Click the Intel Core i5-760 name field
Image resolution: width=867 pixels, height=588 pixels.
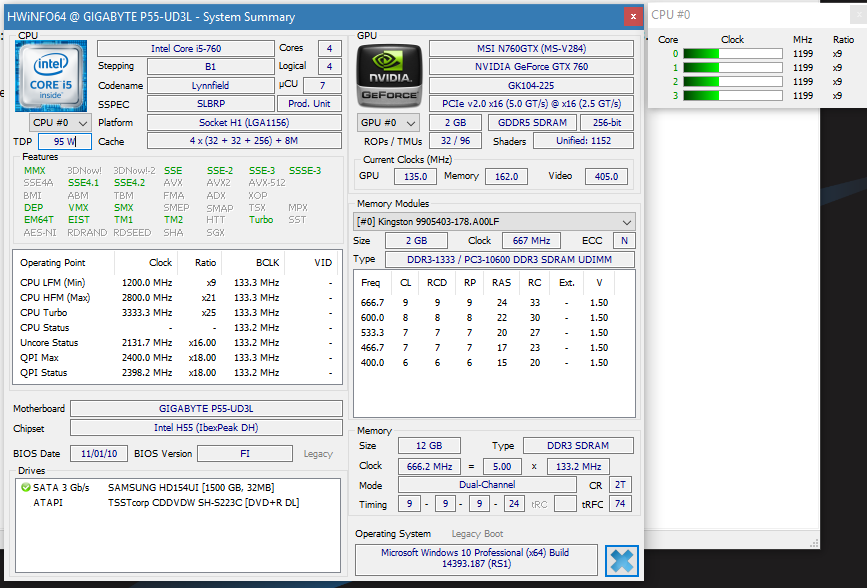pyautogui.click(x=185, y=48)
